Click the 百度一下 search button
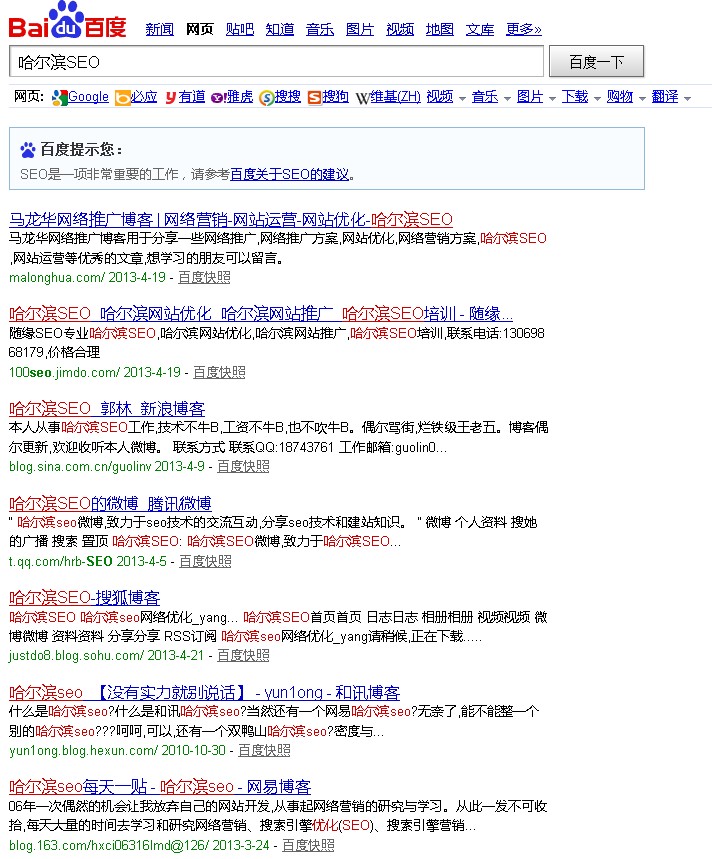 tap(596, 61)
